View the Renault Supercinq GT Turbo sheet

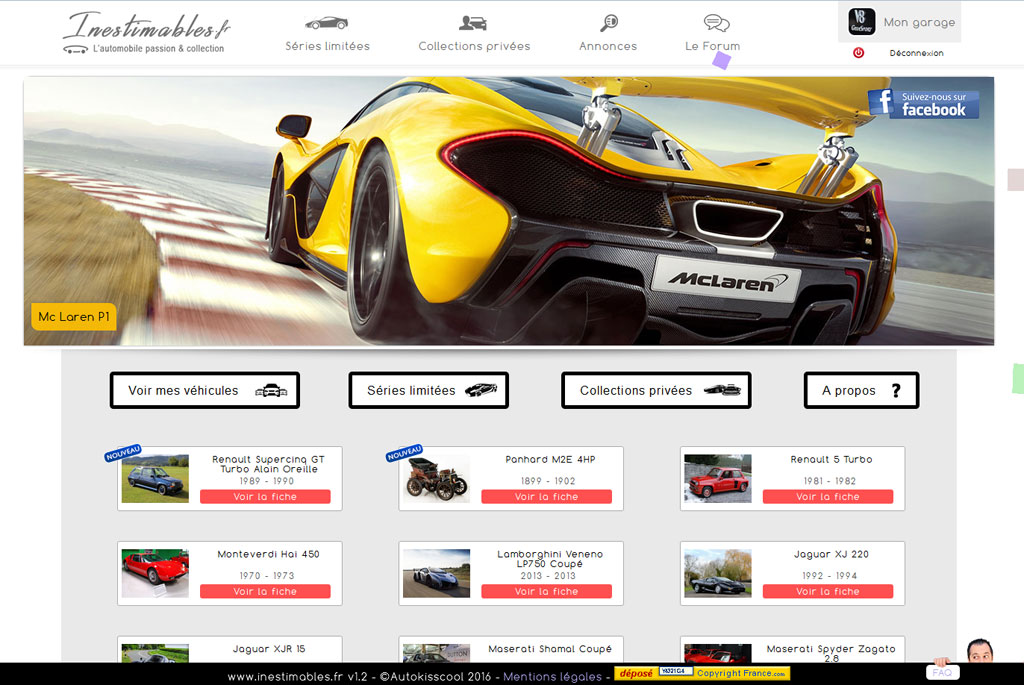265,497
